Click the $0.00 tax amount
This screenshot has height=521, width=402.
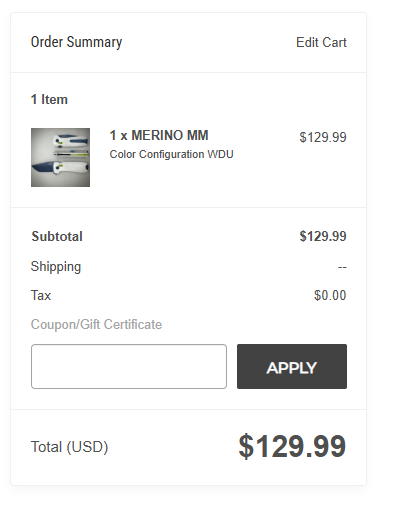(330, 295)
